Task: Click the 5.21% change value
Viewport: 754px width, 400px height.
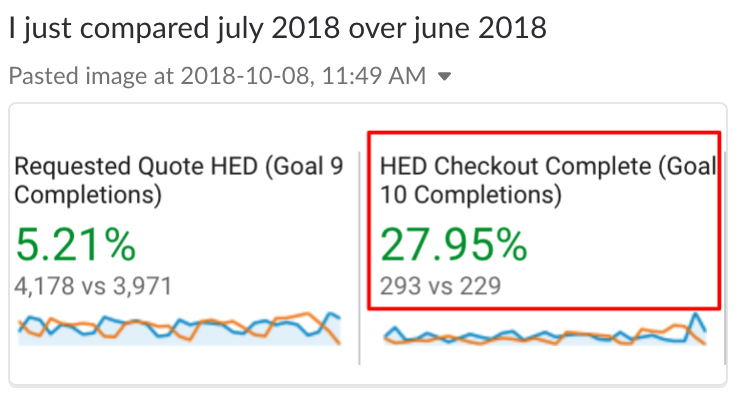Action: pyautogui.click(x=76, y=245)
